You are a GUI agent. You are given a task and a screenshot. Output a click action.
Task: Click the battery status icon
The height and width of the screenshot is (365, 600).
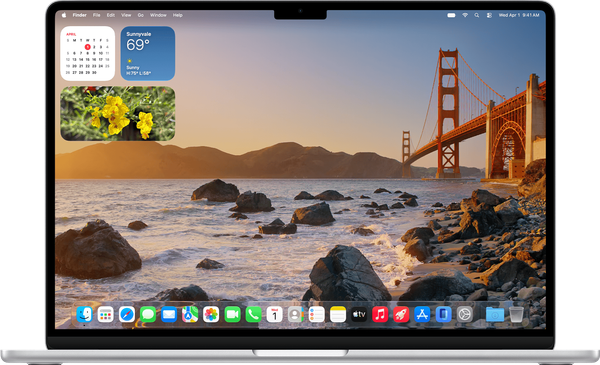pyautogui.click(x=451, y=15)
